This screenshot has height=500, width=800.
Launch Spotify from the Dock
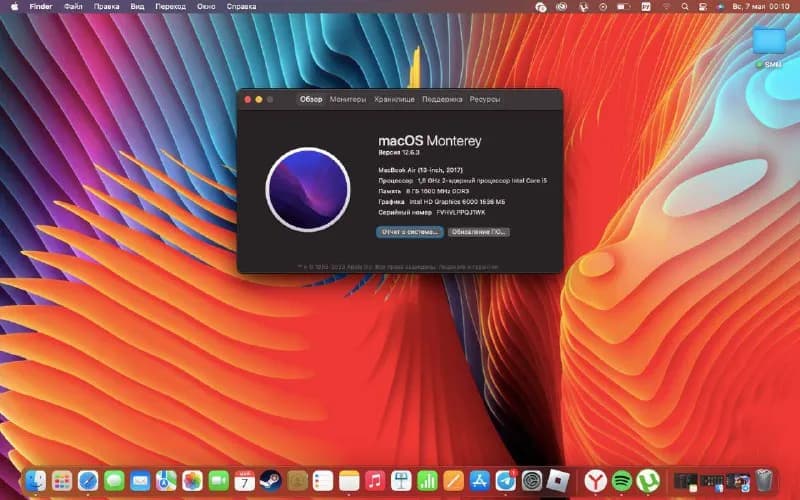coord(621,481)
